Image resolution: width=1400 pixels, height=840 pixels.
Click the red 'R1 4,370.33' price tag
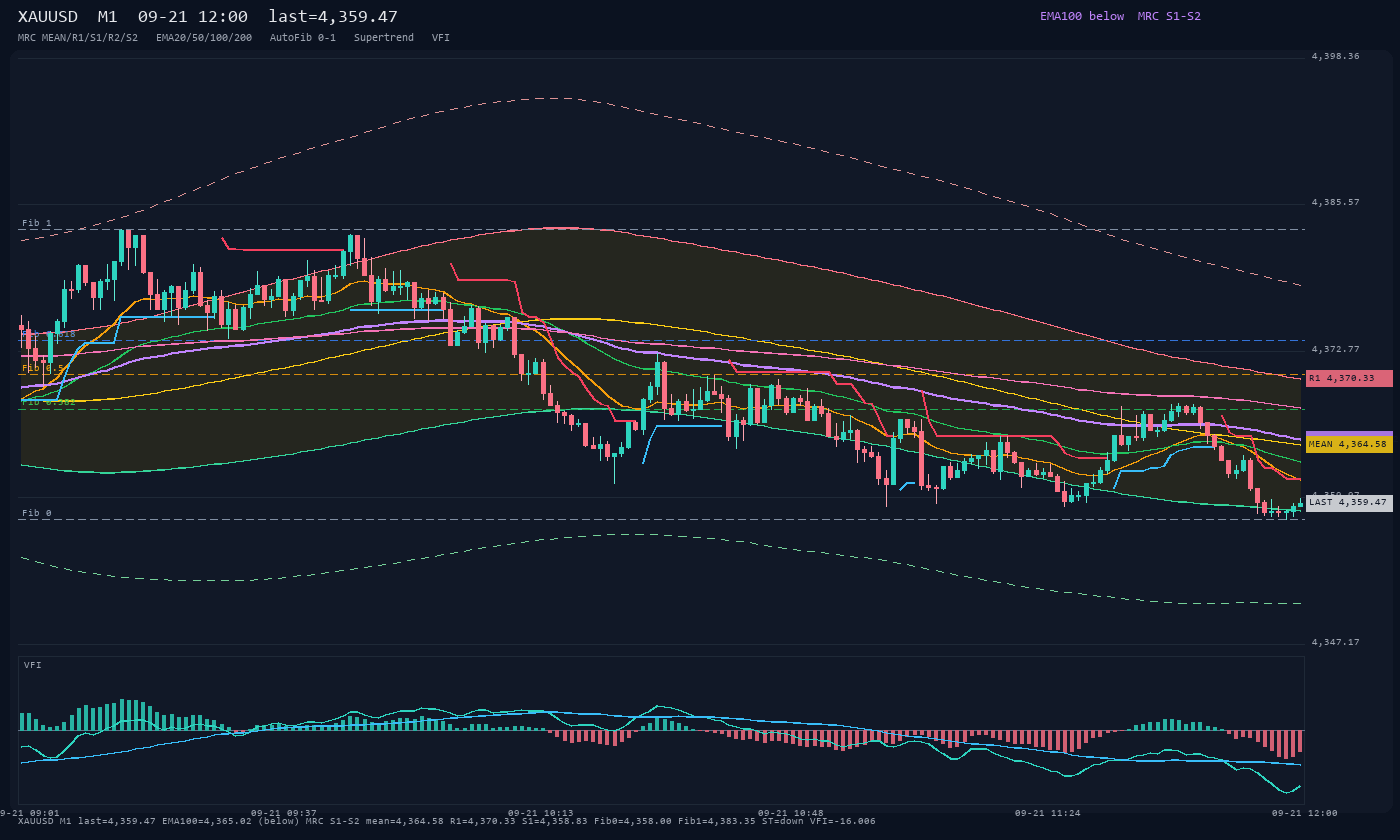point(1349,378)
